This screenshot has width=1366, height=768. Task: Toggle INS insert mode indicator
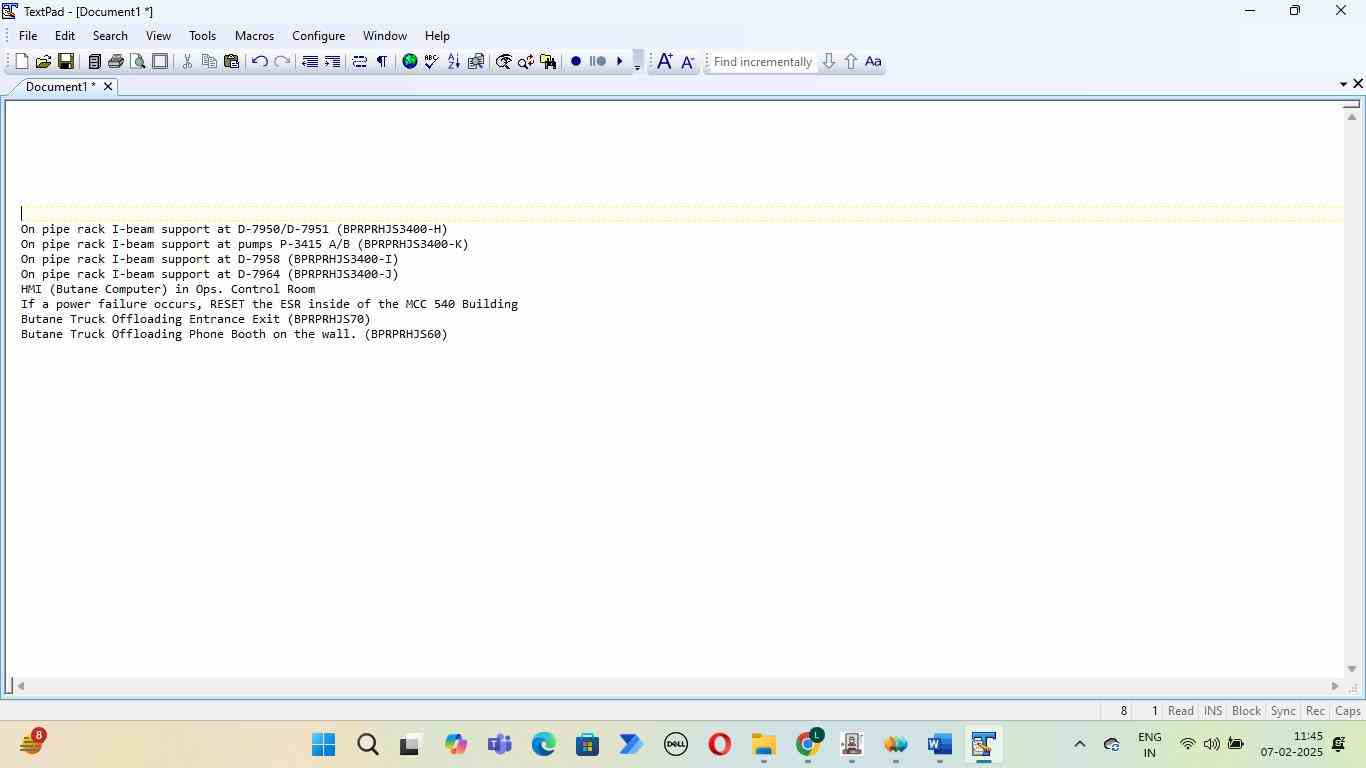1213,711
